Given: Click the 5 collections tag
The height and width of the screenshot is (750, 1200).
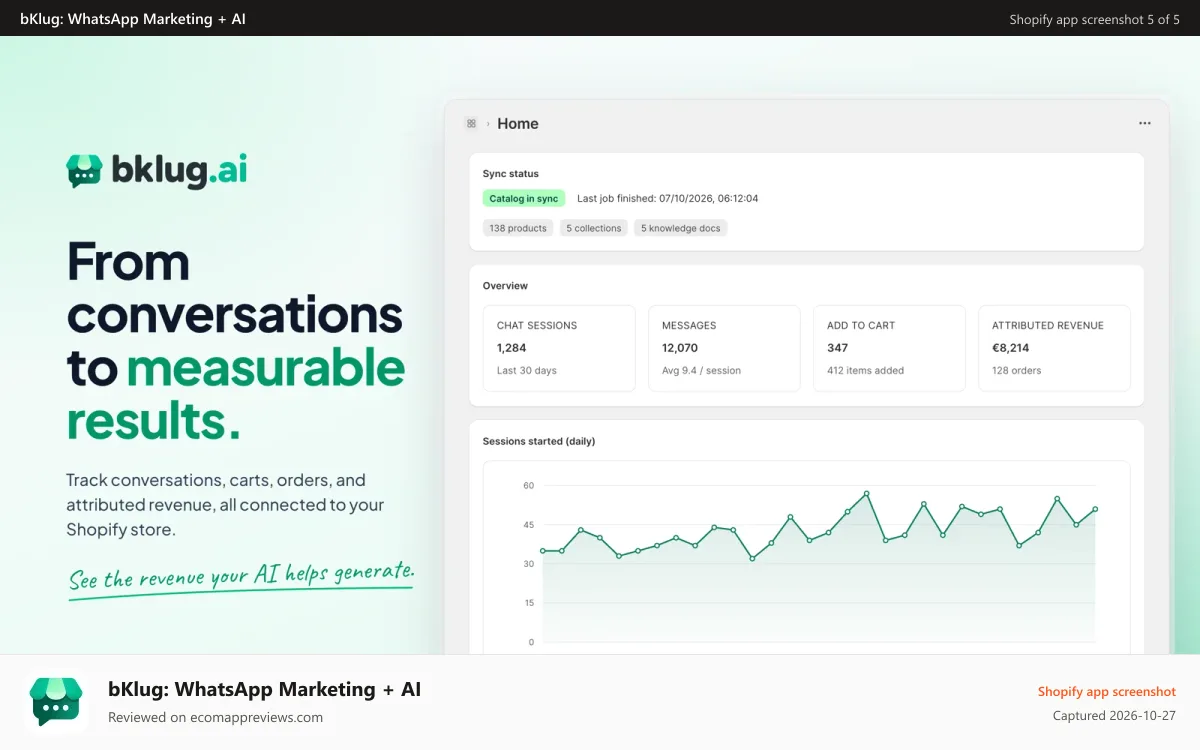Looking at the screenshot, I should (x=594, y=228).
